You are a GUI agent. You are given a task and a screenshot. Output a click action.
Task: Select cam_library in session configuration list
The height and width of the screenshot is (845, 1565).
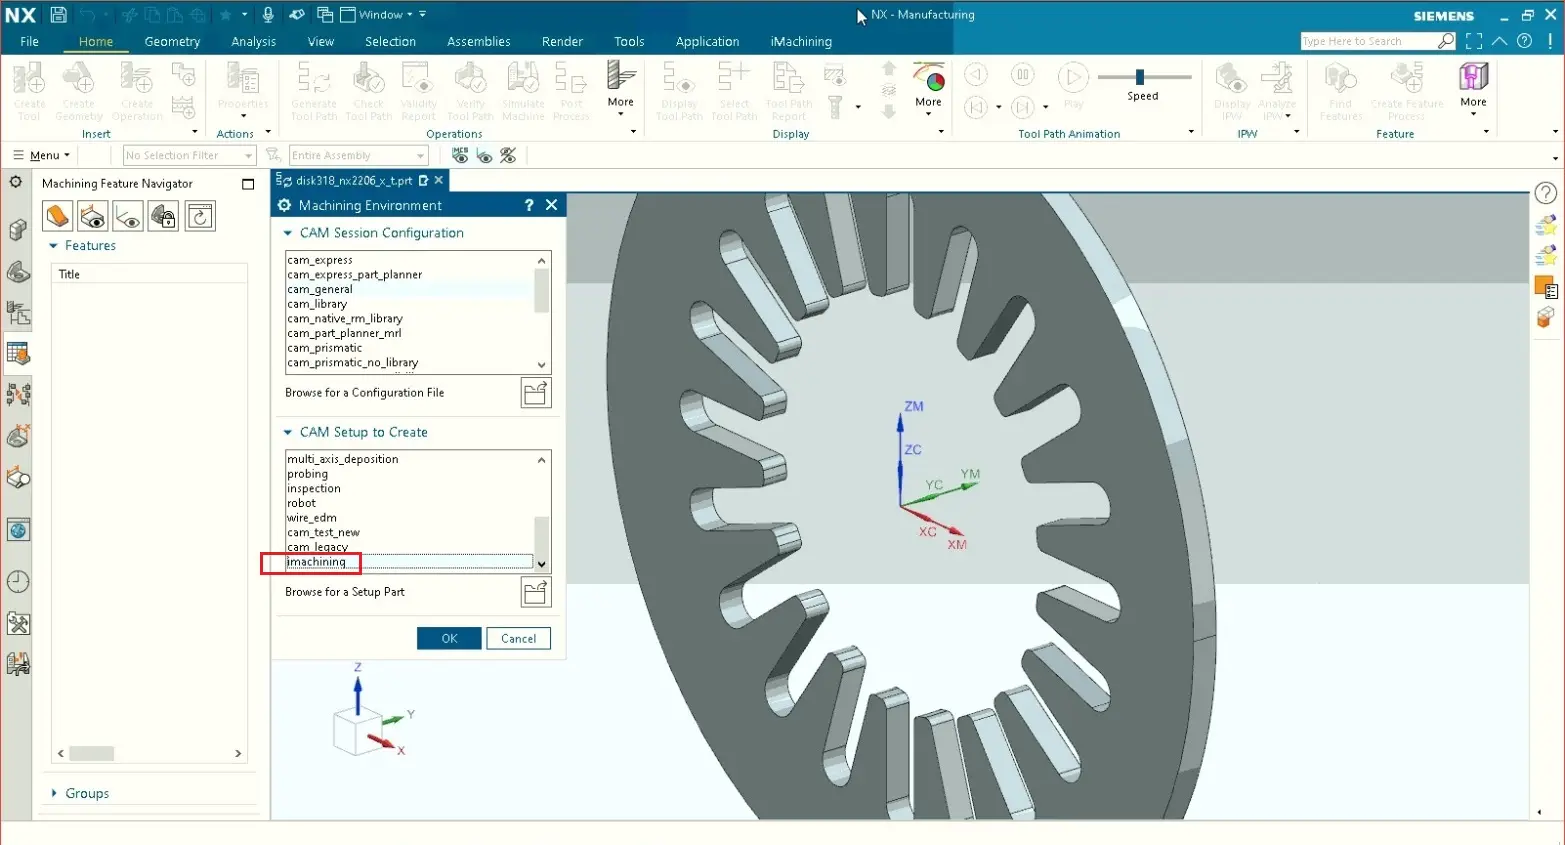(x=408, y=304)
